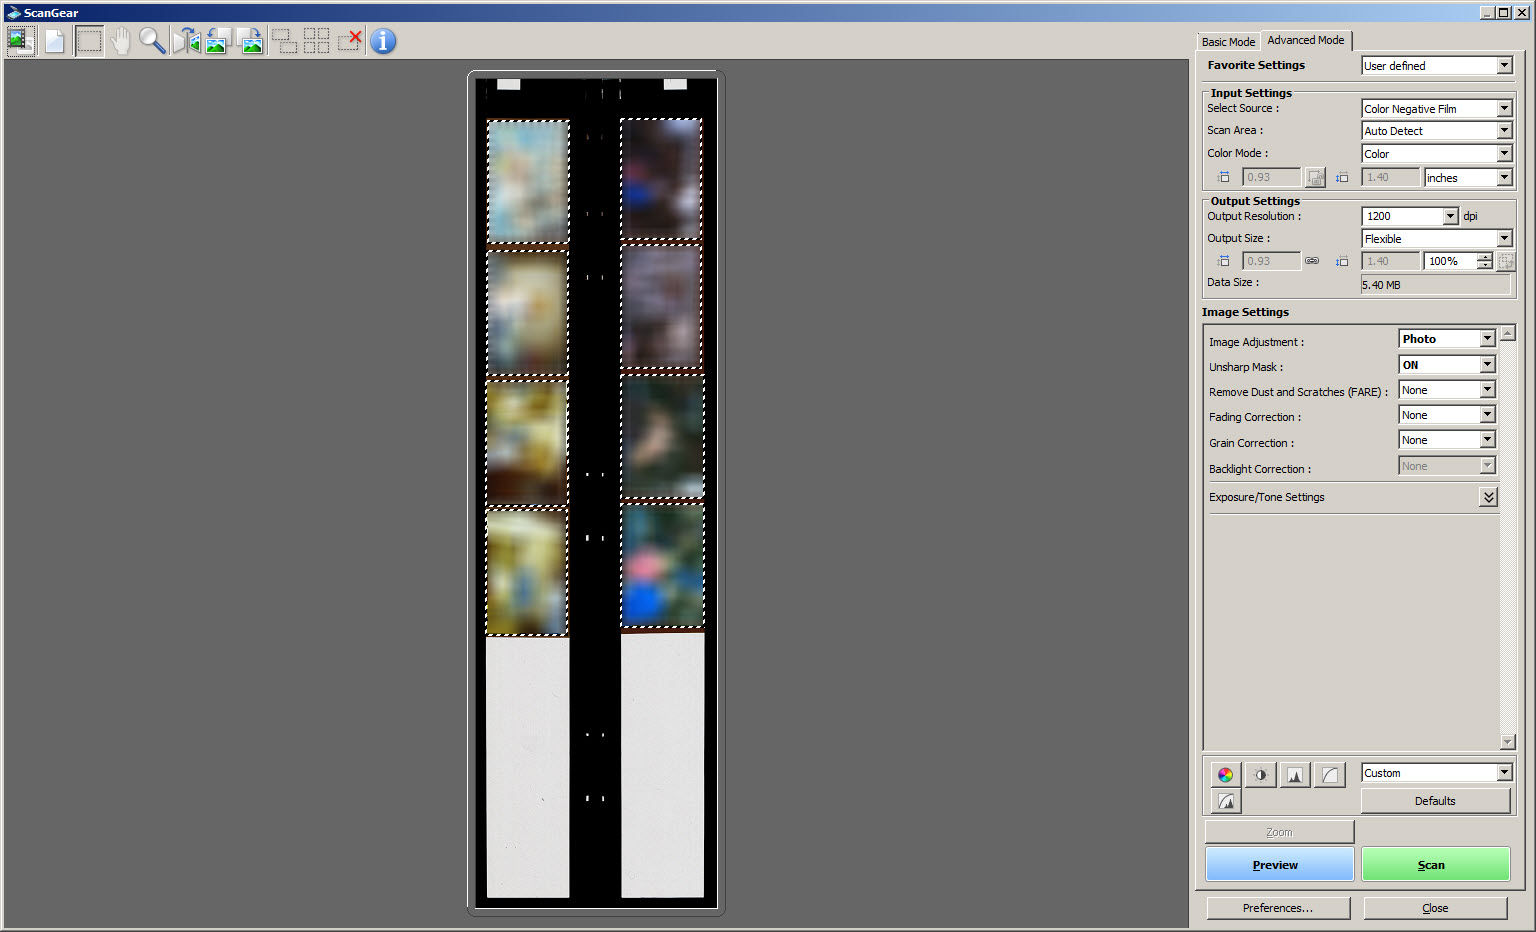Click the thumbnail view film icon
This screenshot has width=1536, height=932.
[x=20, y=41]
